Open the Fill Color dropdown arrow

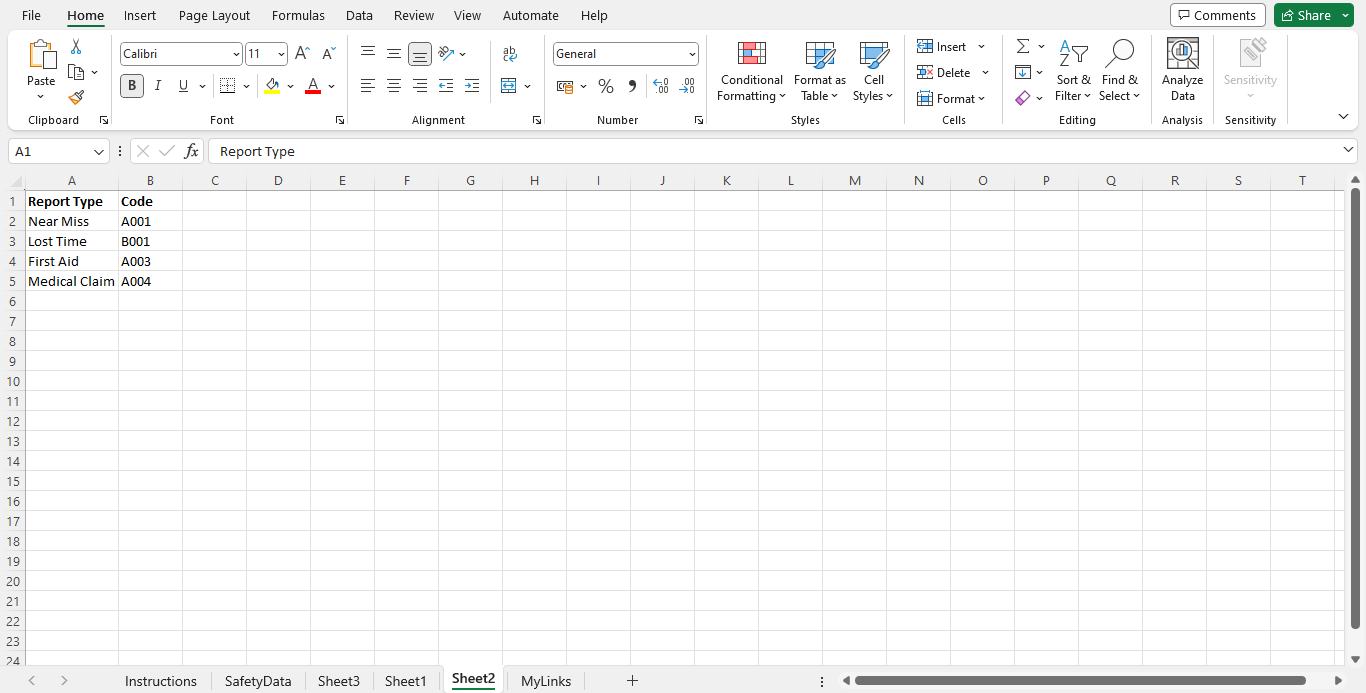click(291, 86)
